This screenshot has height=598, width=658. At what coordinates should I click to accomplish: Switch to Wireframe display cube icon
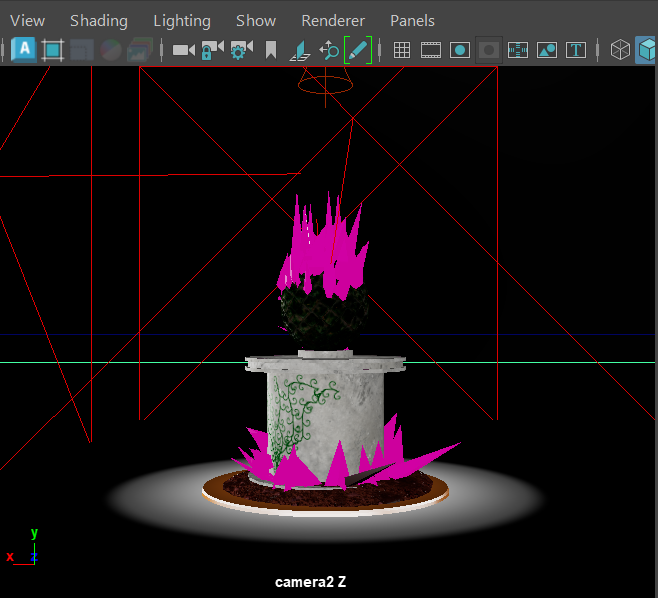[x=620, y=49]
